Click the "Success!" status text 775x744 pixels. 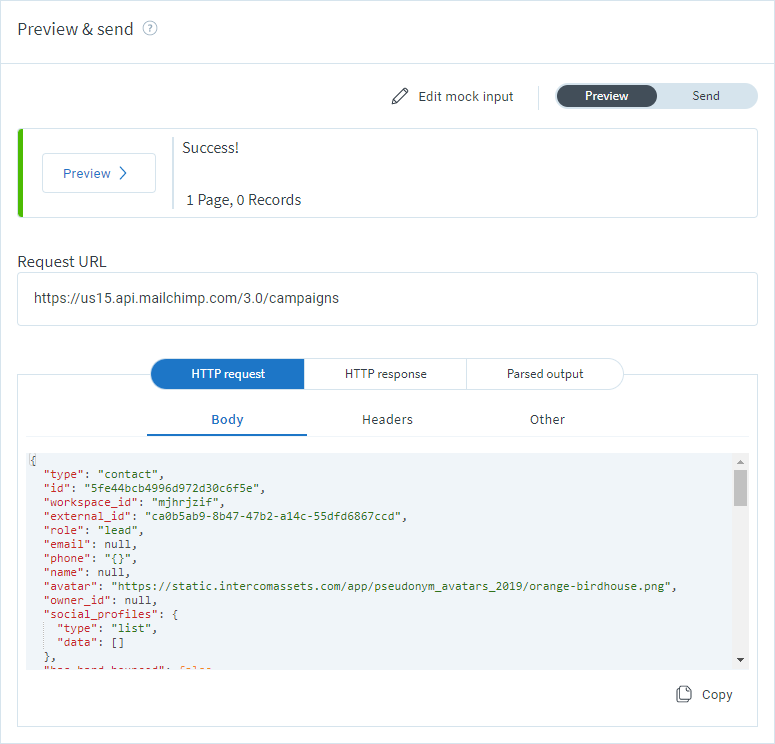[x=211, y=148]
